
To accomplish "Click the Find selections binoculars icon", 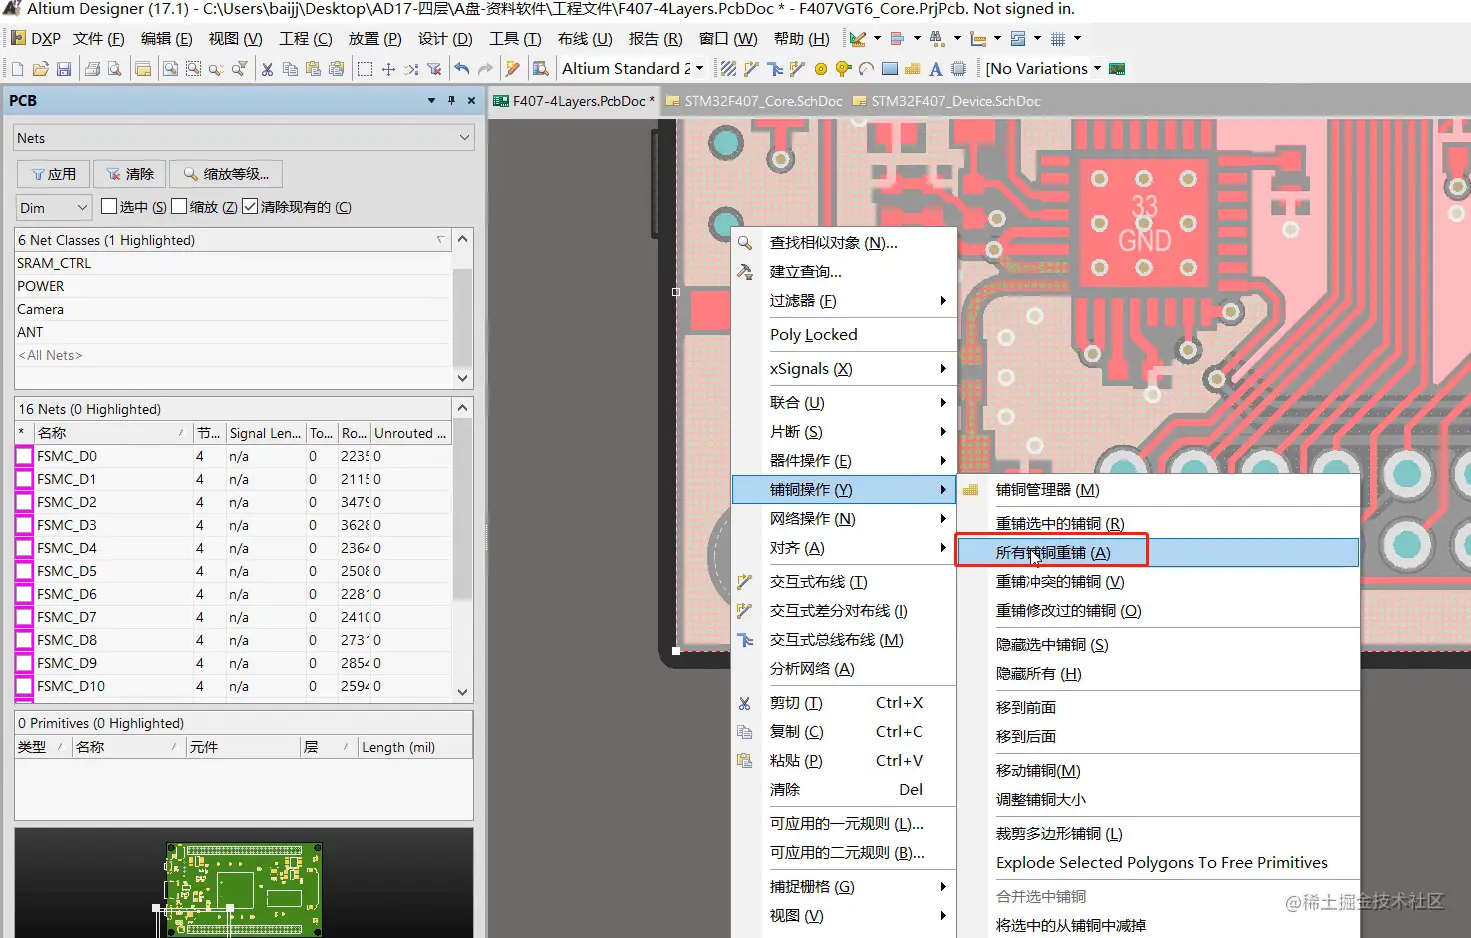I will [x=937, y=39].
